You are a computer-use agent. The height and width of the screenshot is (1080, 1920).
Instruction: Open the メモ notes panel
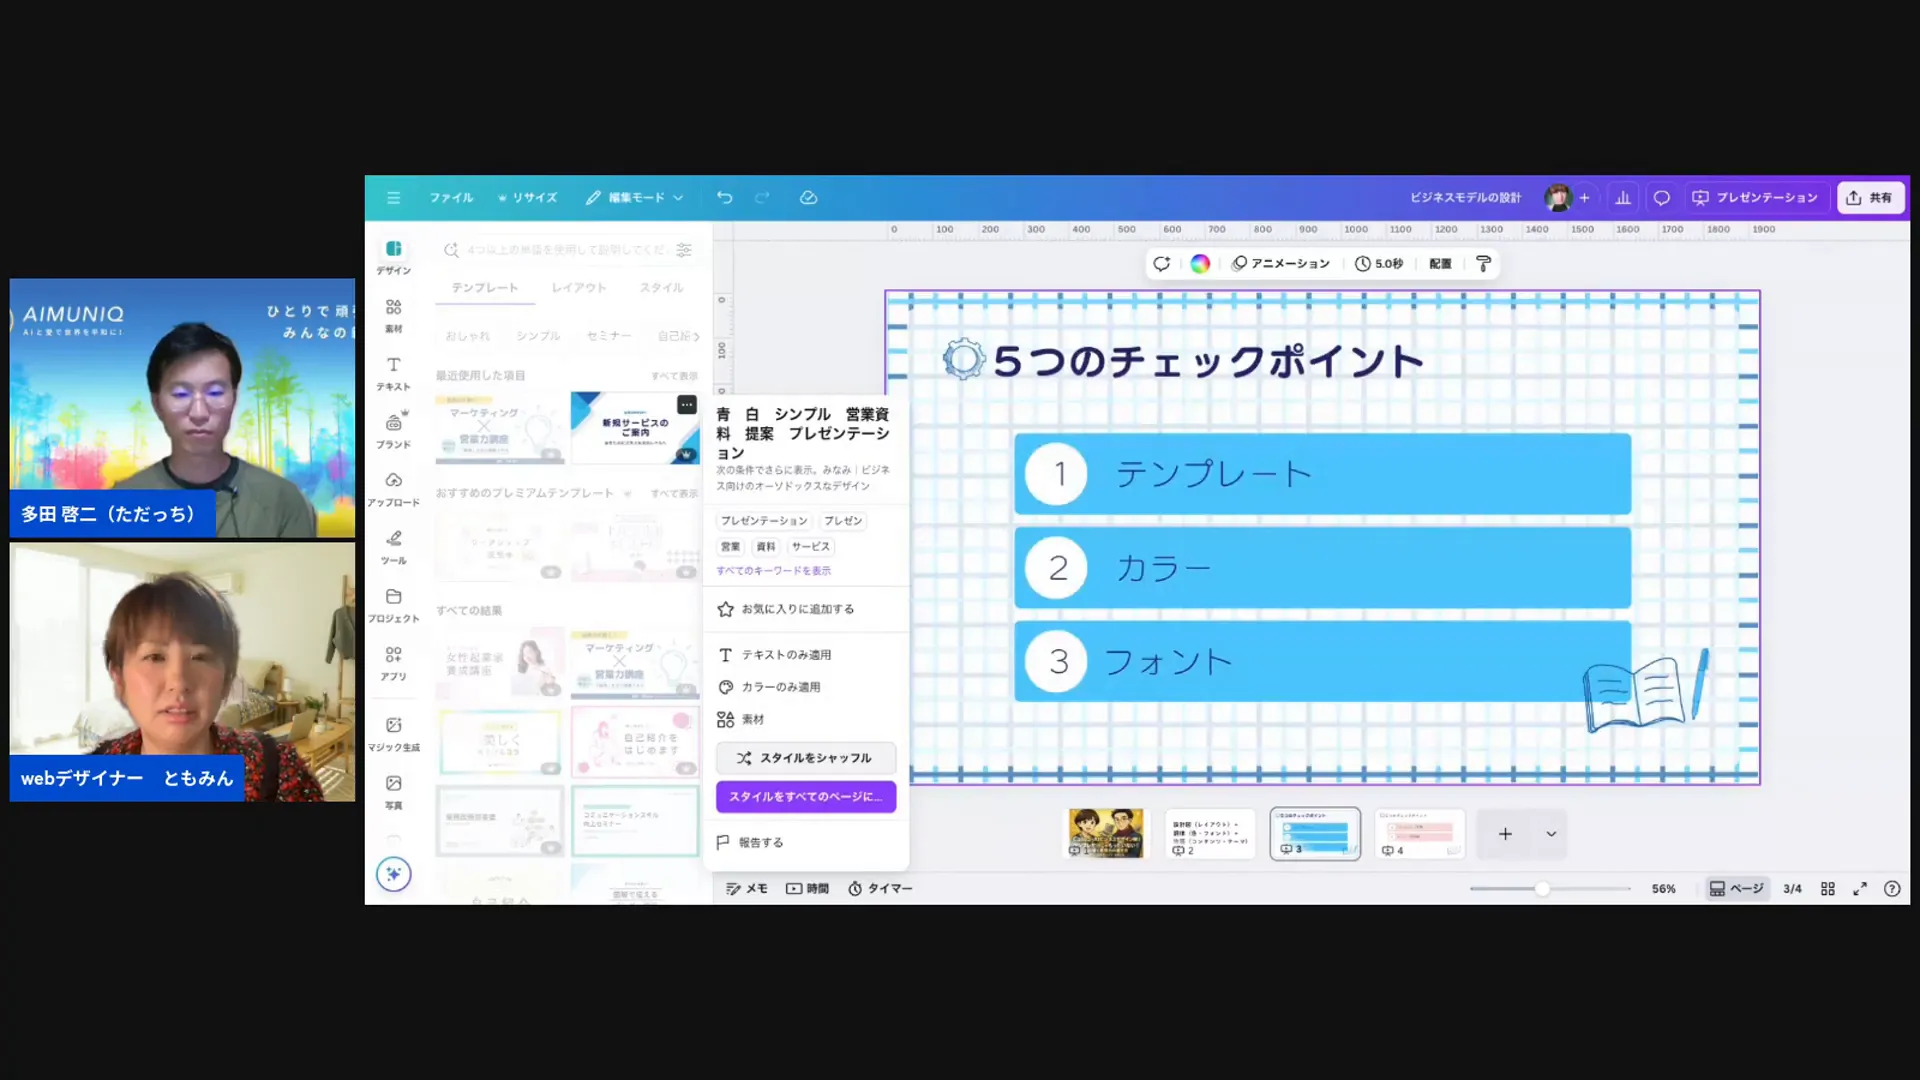747,889
